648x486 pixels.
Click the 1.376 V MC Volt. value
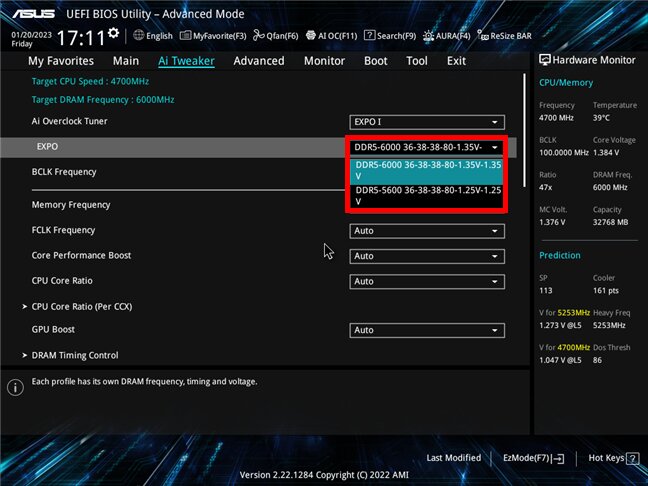coord(552,222)
